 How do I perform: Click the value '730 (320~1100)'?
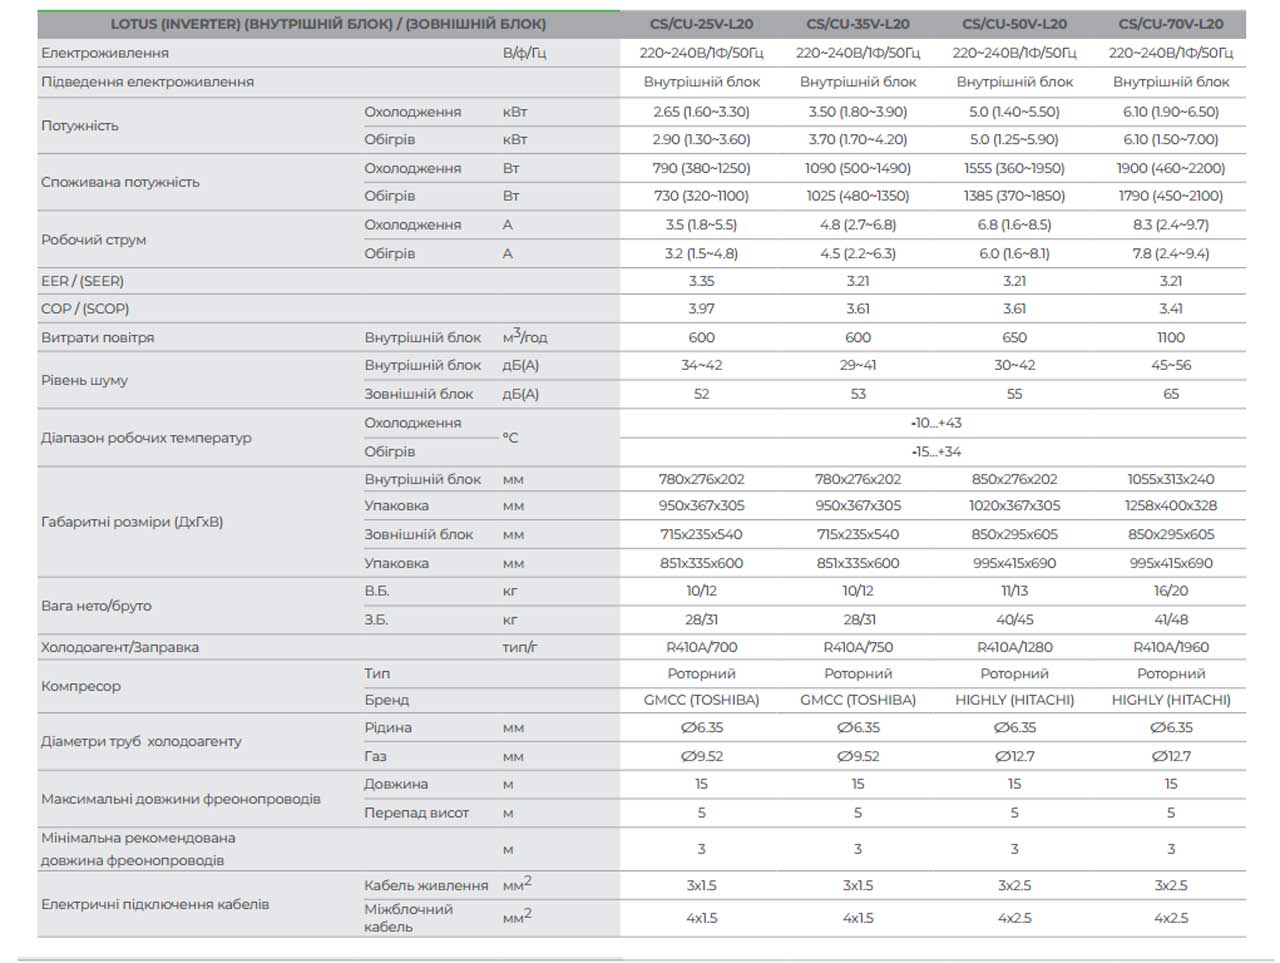701,196
